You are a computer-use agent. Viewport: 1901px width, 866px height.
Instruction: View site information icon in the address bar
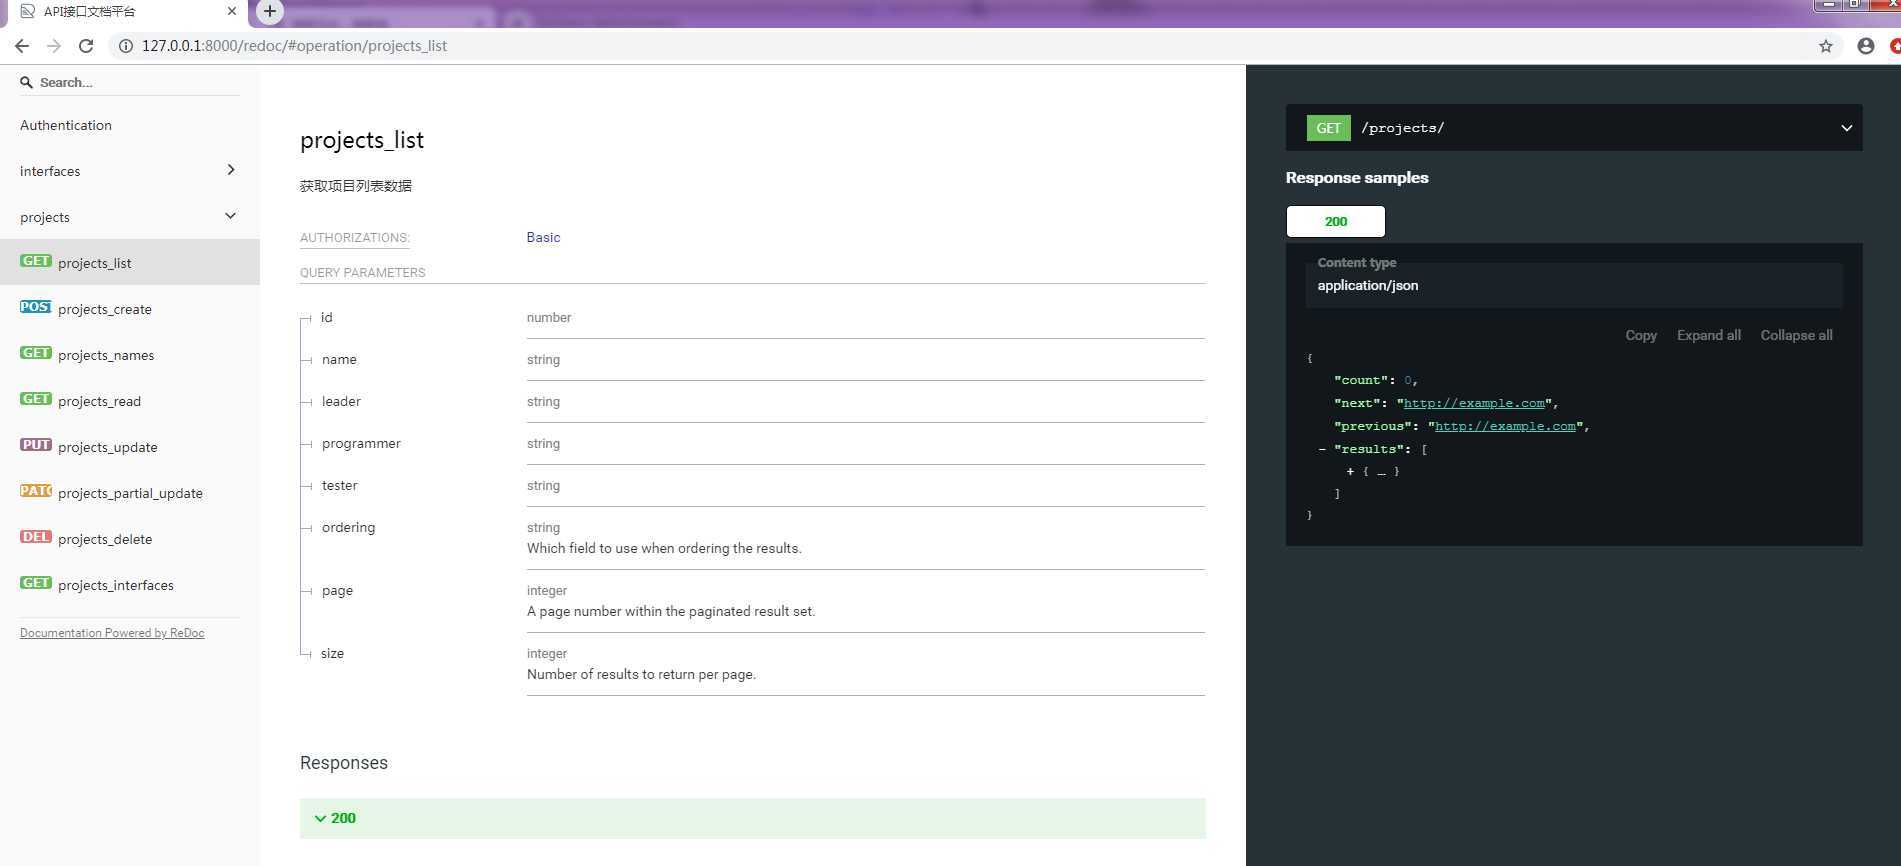[x=126, y=46]
